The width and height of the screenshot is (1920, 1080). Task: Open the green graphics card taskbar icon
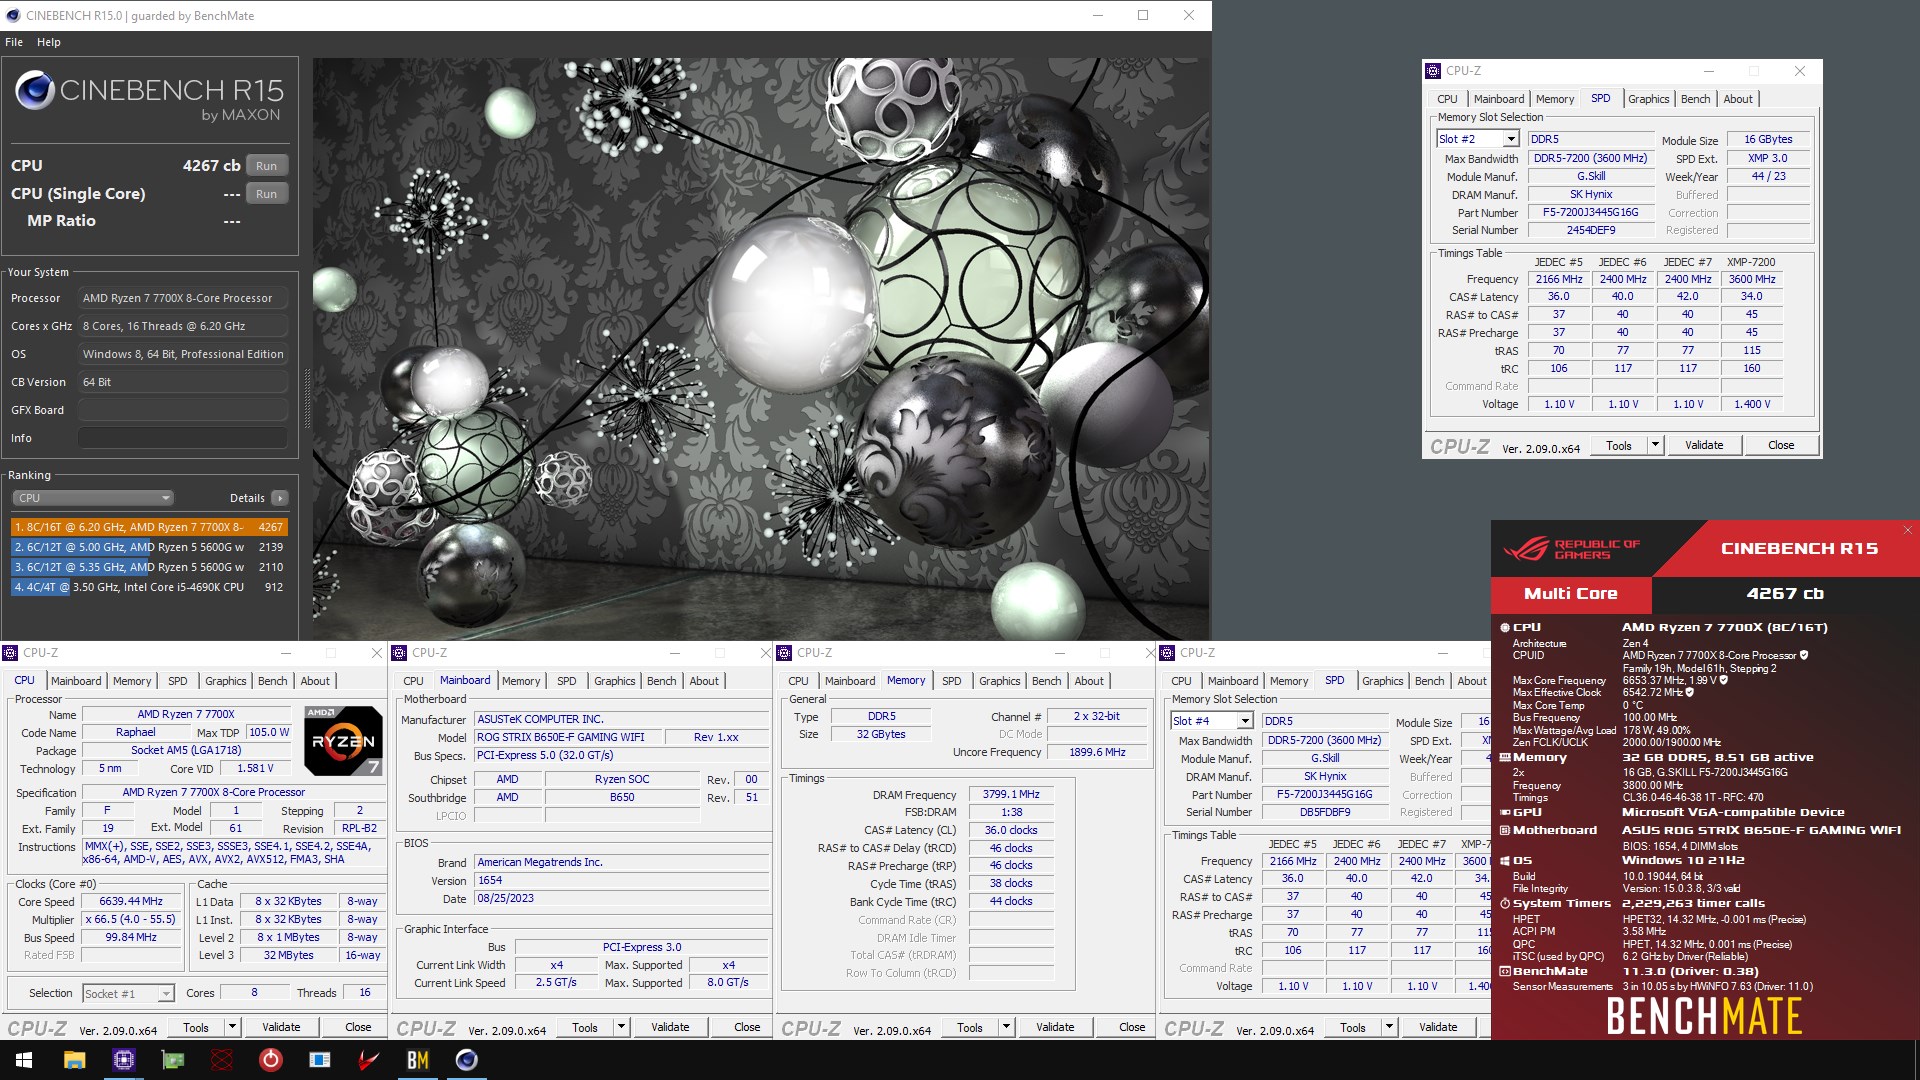coord(174,1060)
